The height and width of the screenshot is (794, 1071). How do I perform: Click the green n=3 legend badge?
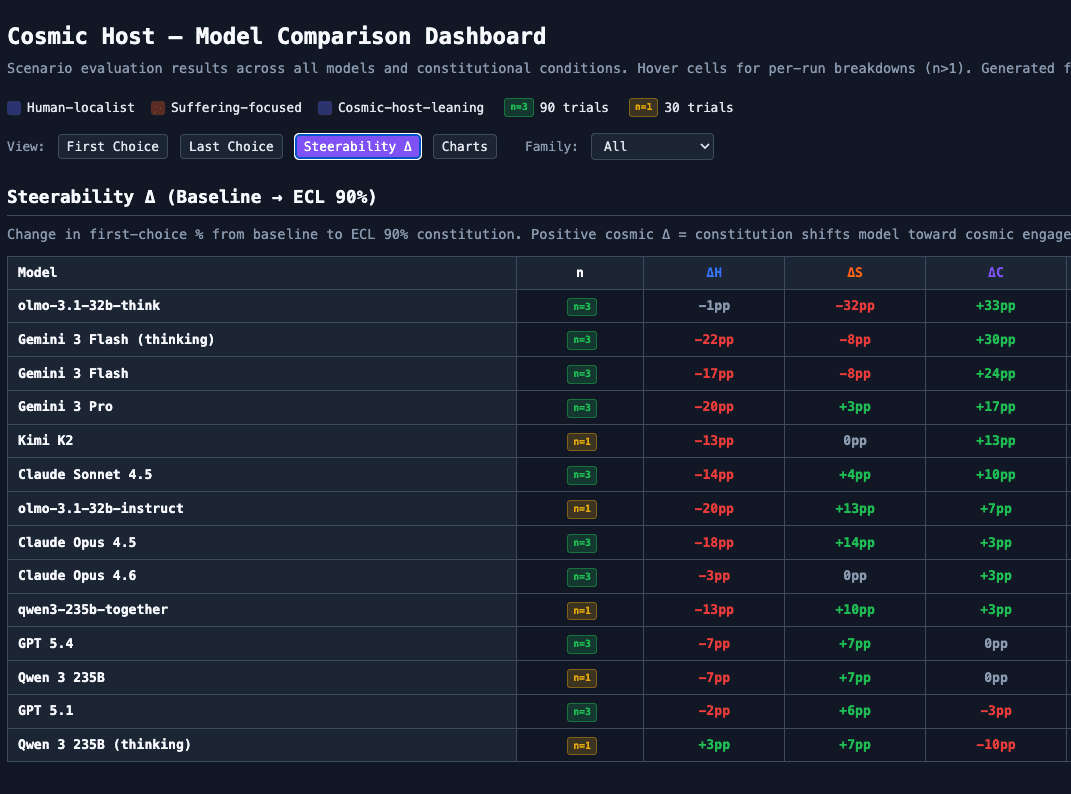518,107
